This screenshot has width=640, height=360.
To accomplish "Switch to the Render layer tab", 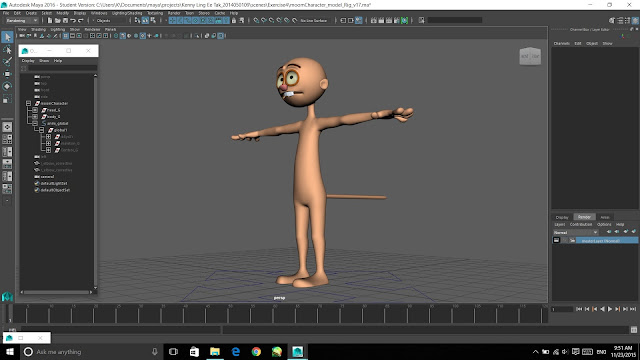I will 584,217.
